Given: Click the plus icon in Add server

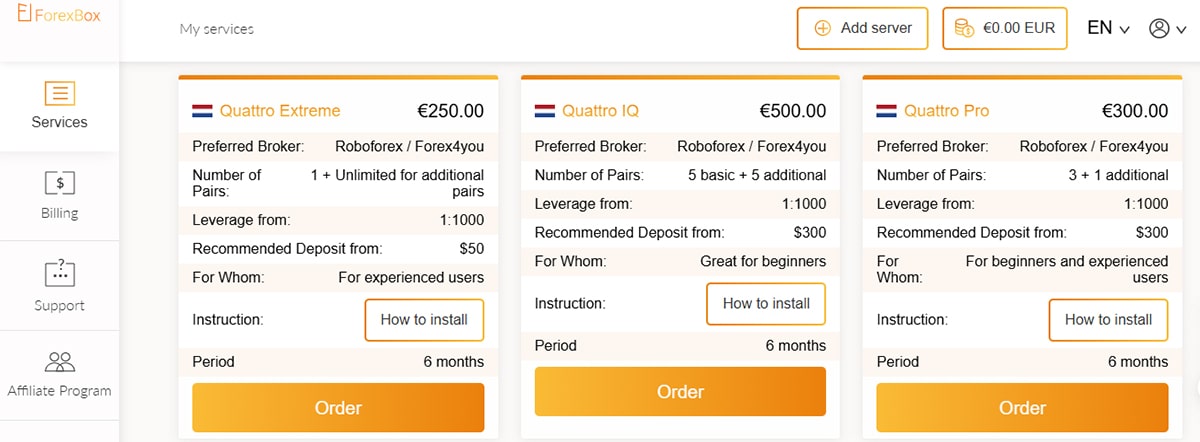Looking at the screenshot, I should [x=824, y=28].
